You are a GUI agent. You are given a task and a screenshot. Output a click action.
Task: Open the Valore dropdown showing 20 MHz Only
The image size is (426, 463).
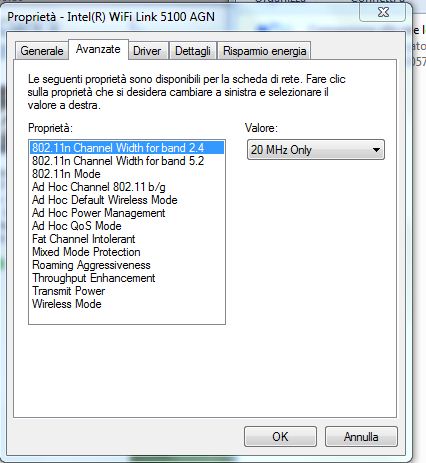click(x=316, y=150)
